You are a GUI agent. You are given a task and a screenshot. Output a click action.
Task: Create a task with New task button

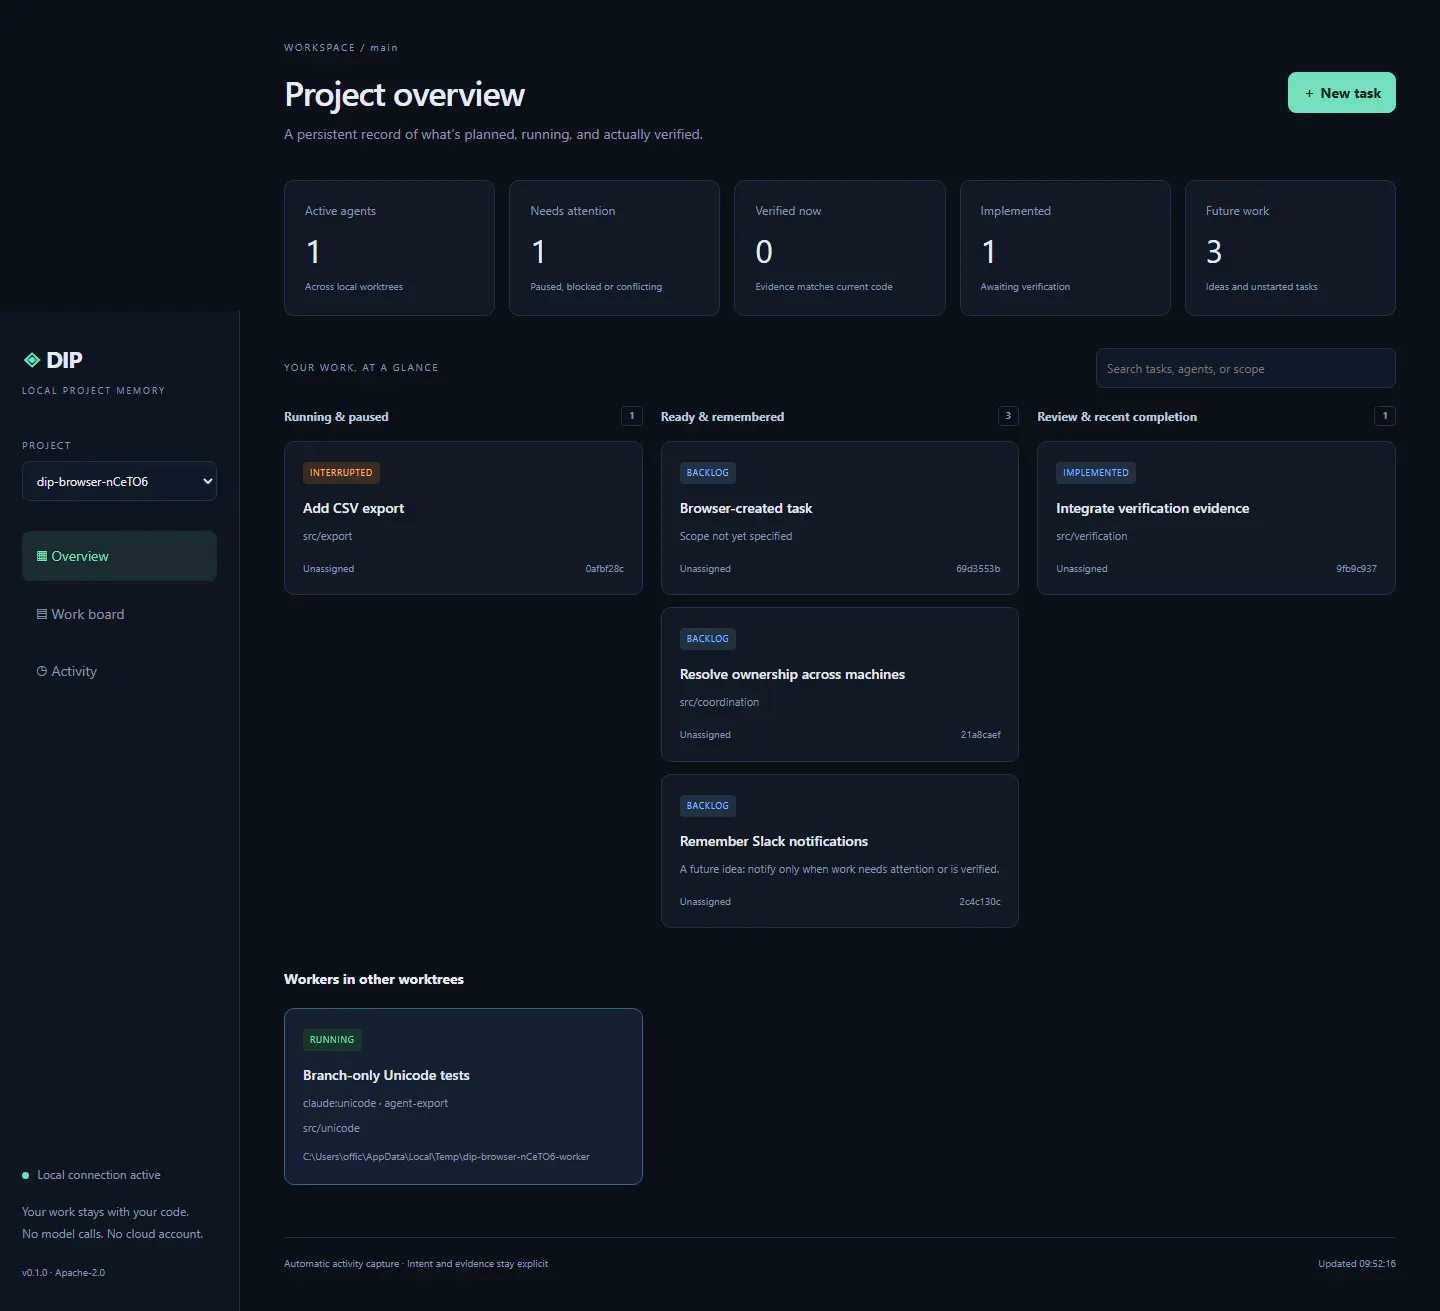coord(1341,93)
